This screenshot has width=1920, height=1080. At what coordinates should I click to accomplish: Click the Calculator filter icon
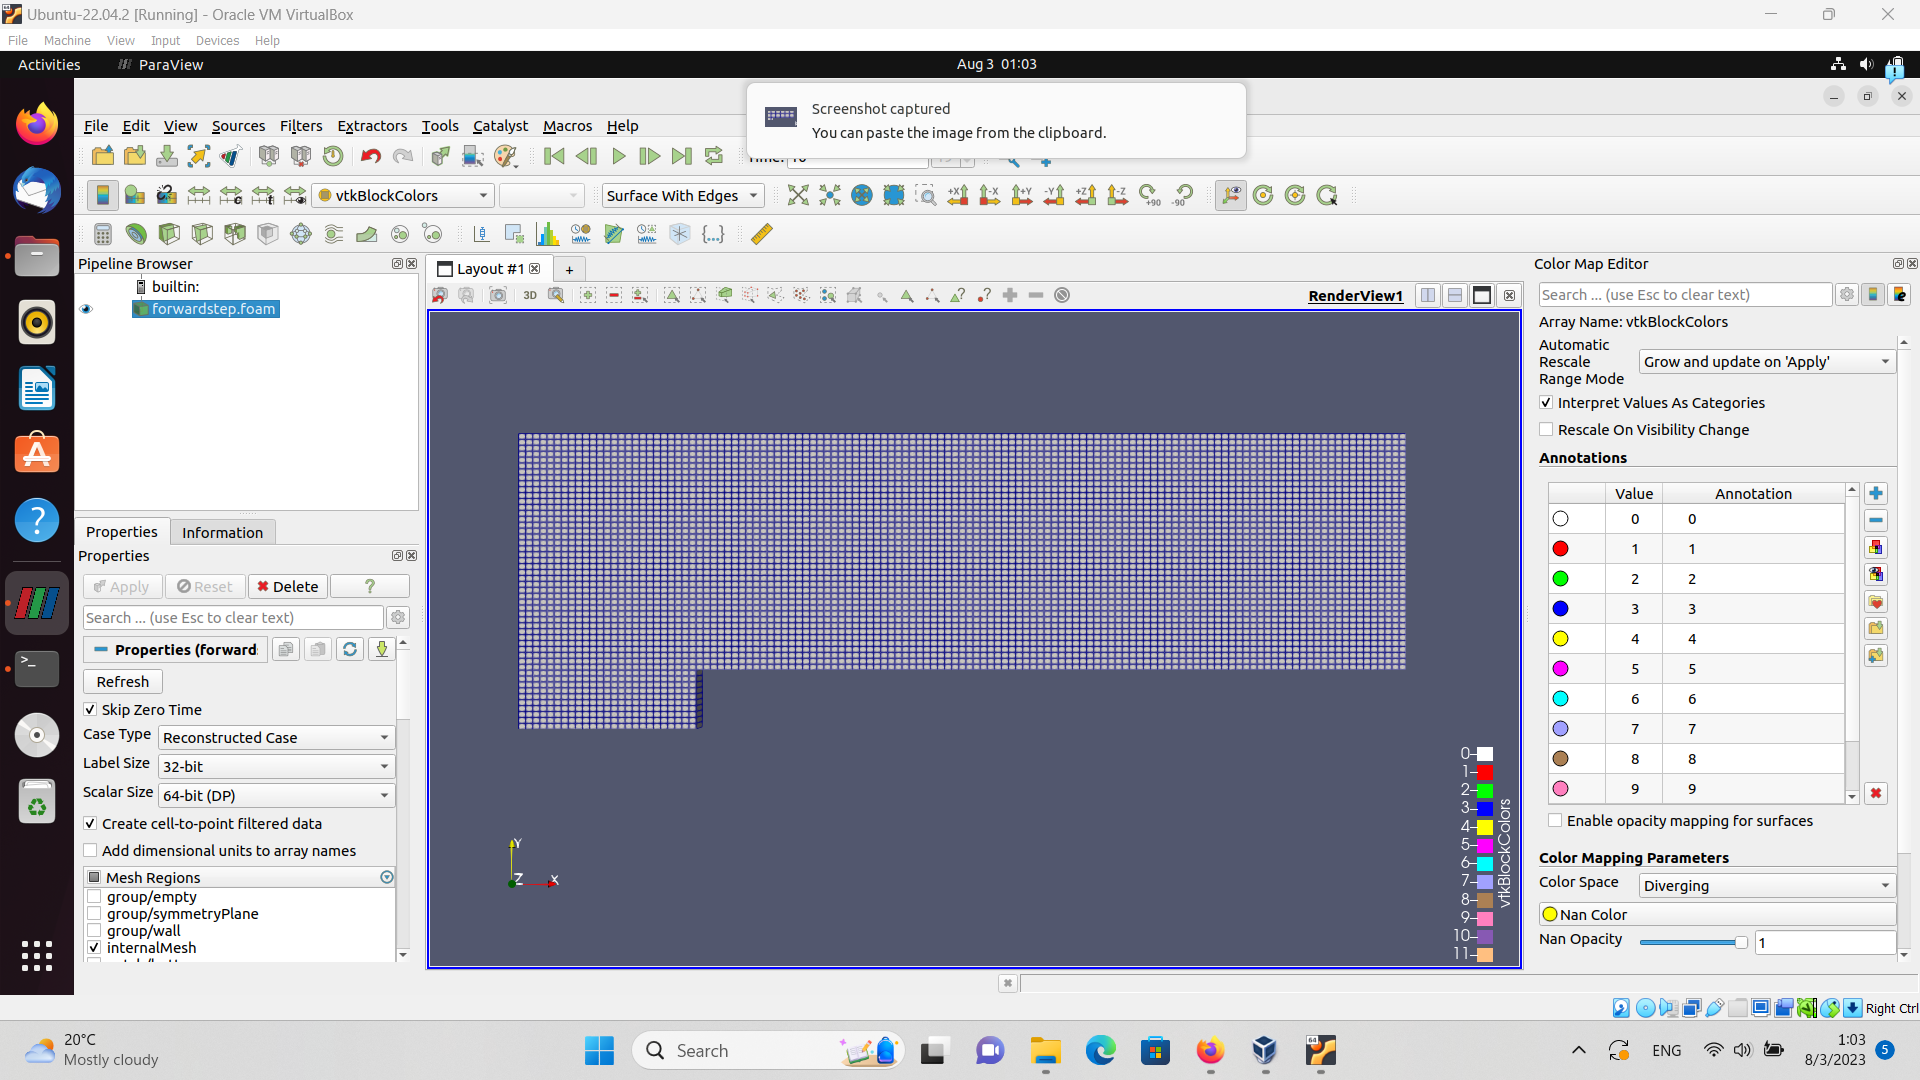pos(102,234)
